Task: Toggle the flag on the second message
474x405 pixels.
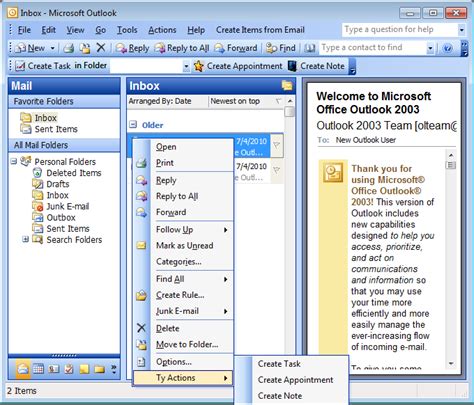Action: coord(277,171)
